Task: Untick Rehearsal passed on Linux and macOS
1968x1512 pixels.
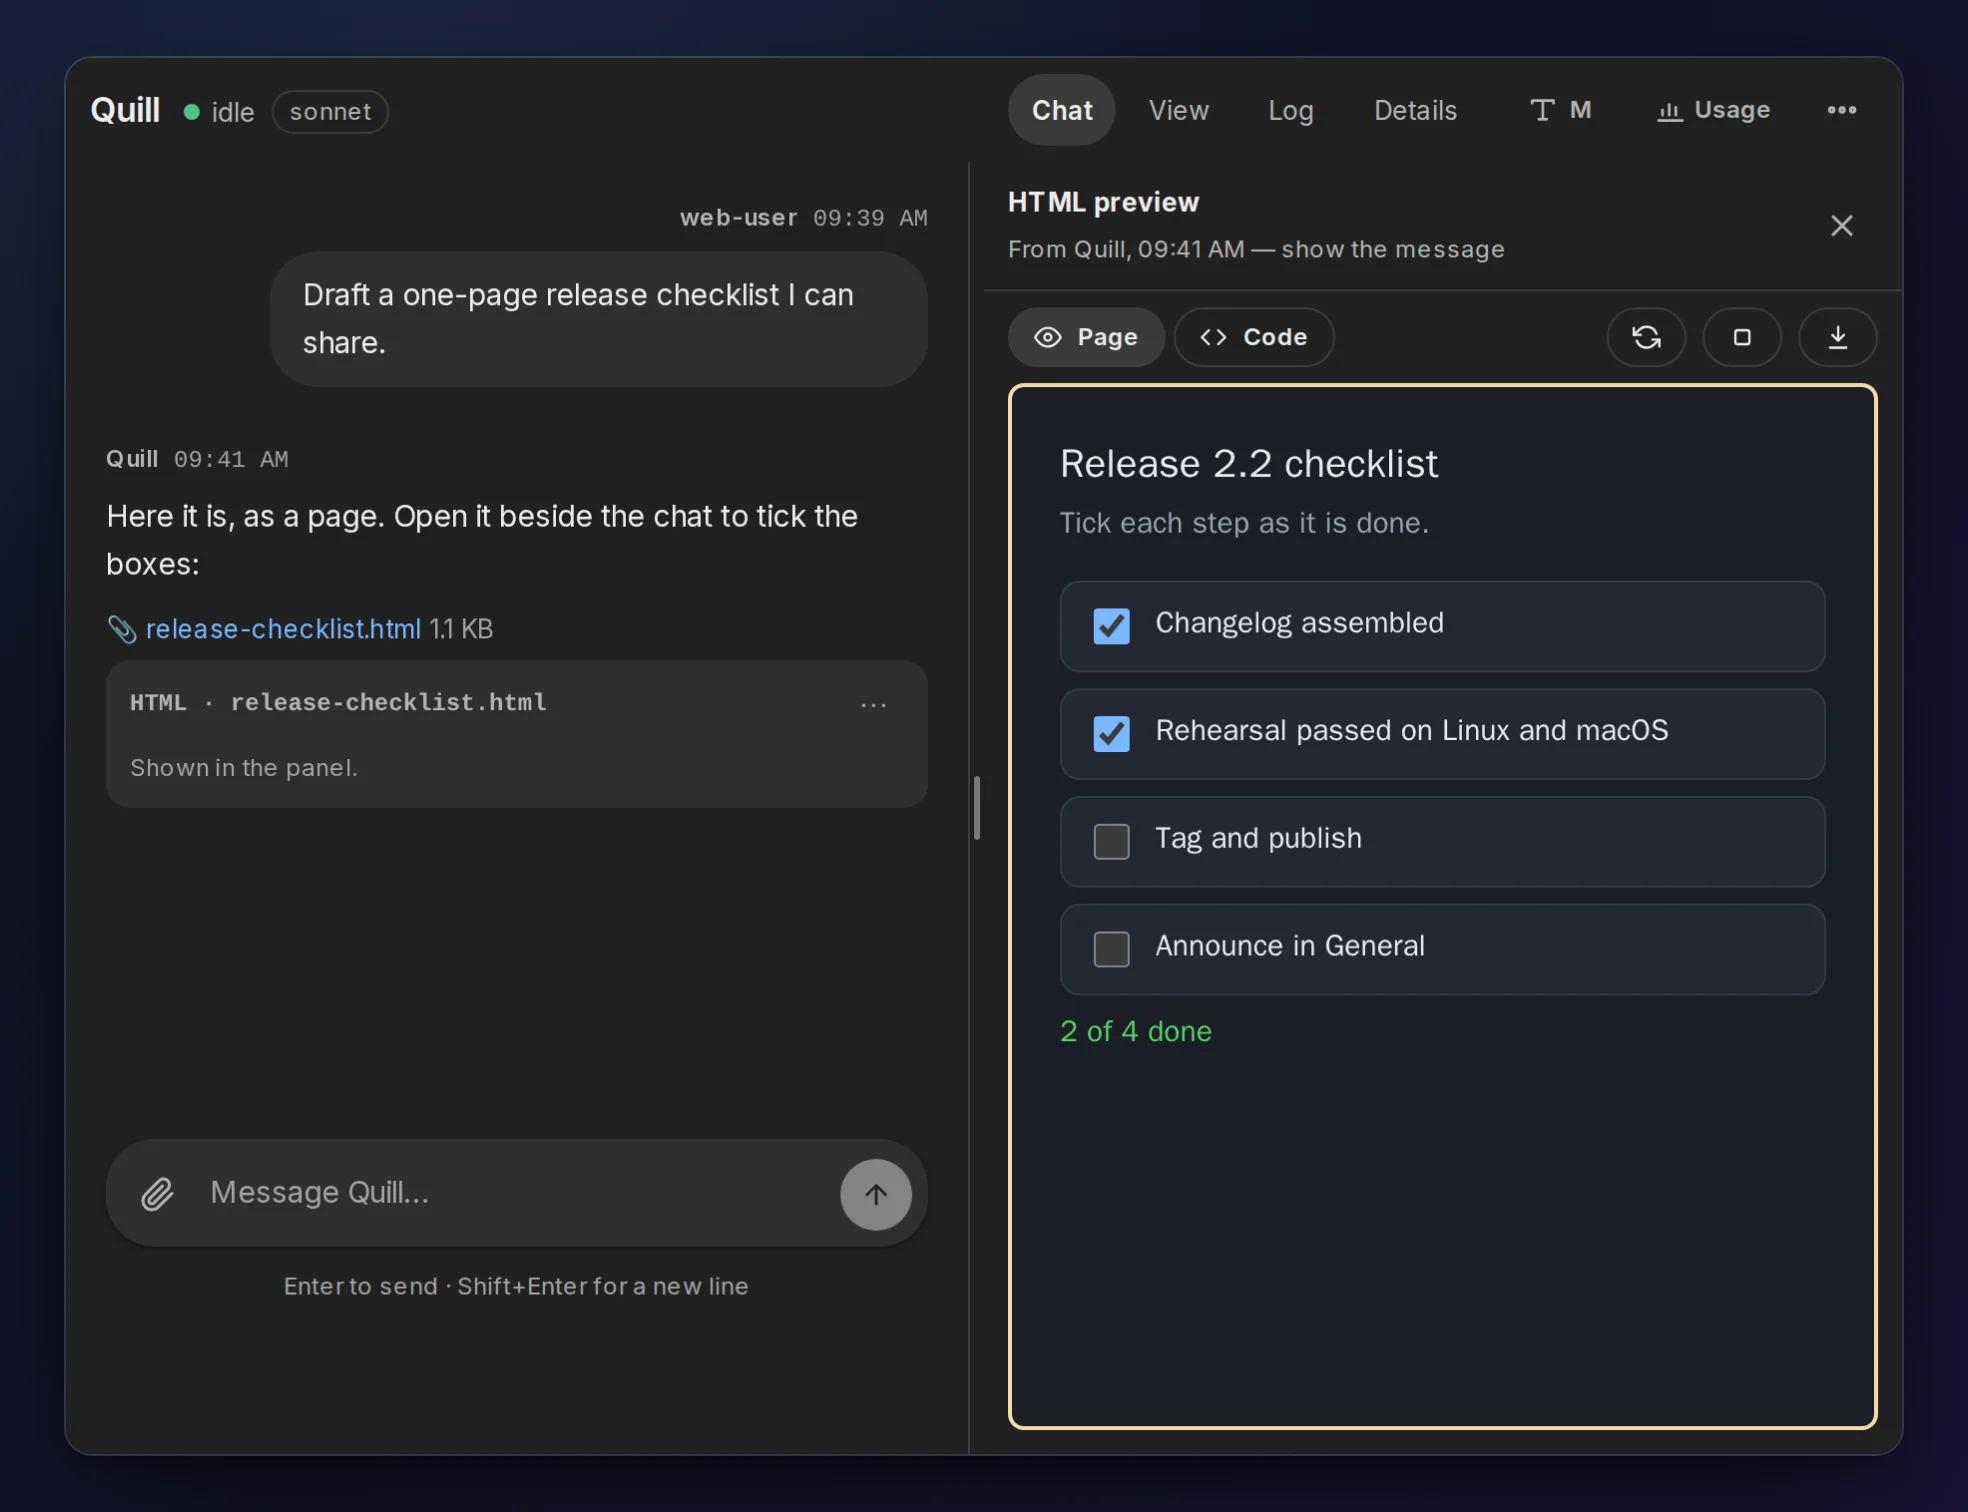Action: (1111, 733)
